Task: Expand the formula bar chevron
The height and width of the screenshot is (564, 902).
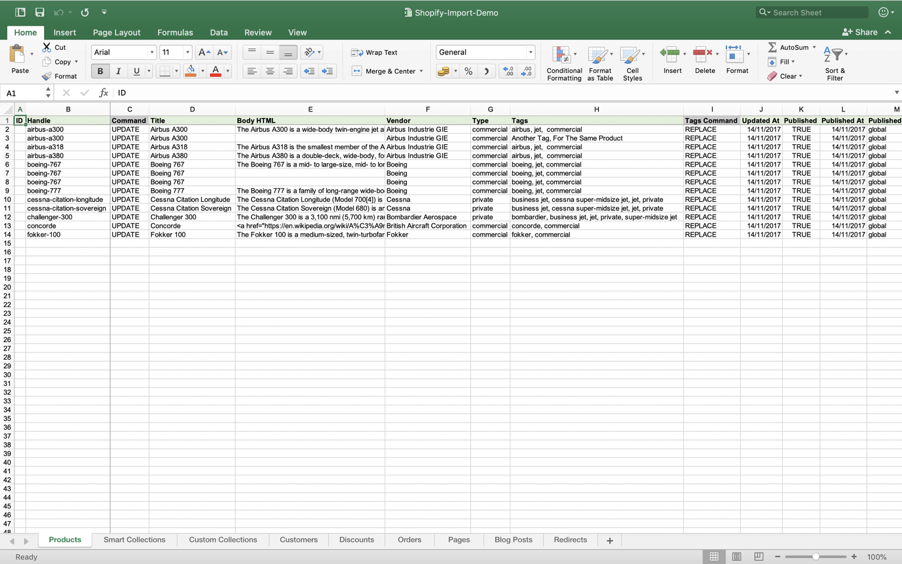Action: tap(896, 93)
